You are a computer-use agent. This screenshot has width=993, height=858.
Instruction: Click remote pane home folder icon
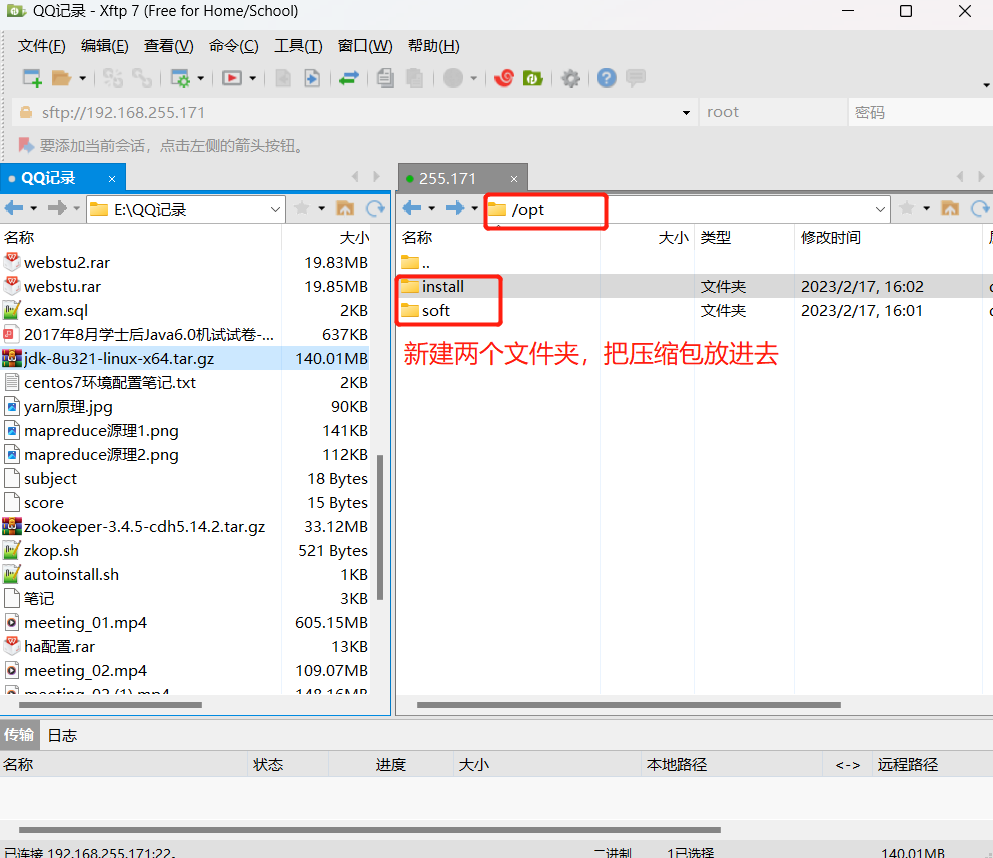click(950, 208)
